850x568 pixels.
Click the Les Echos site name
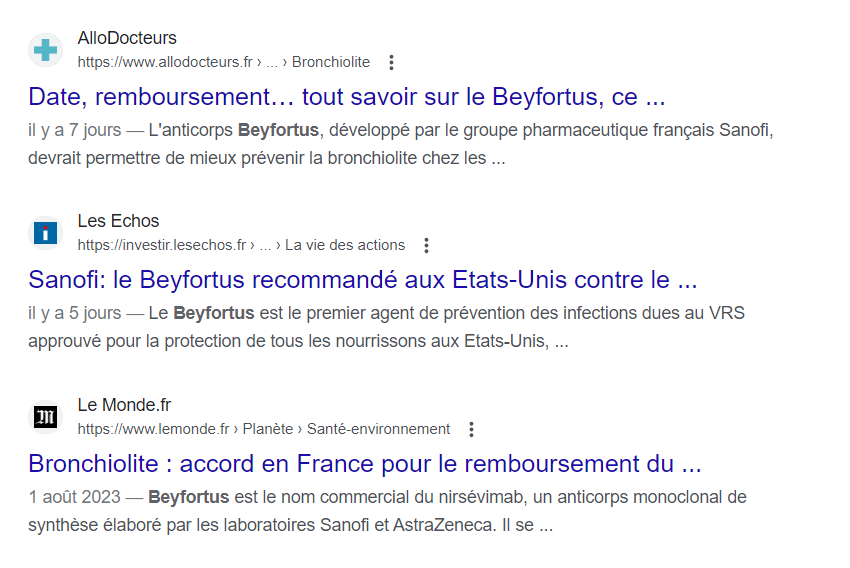pos(118,221)
